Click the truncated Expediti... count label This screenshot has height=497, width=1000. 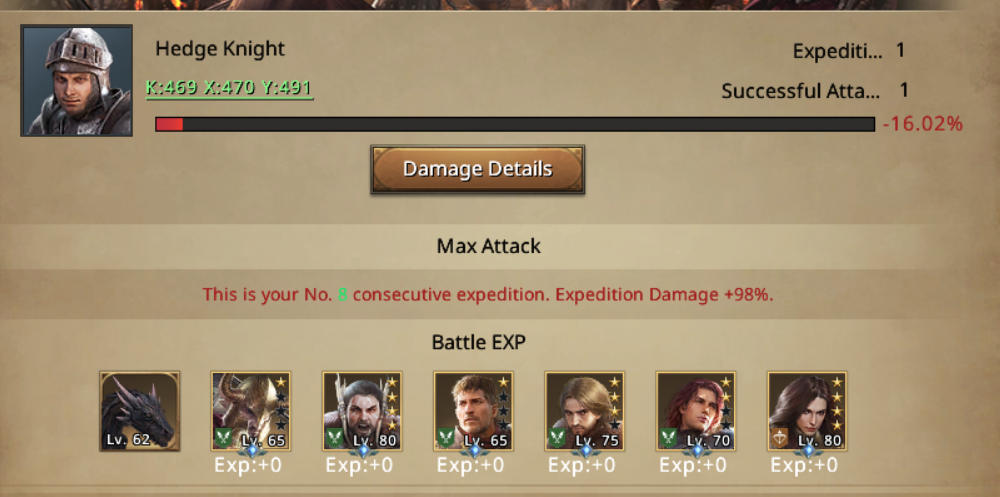[x=838, y=51]
